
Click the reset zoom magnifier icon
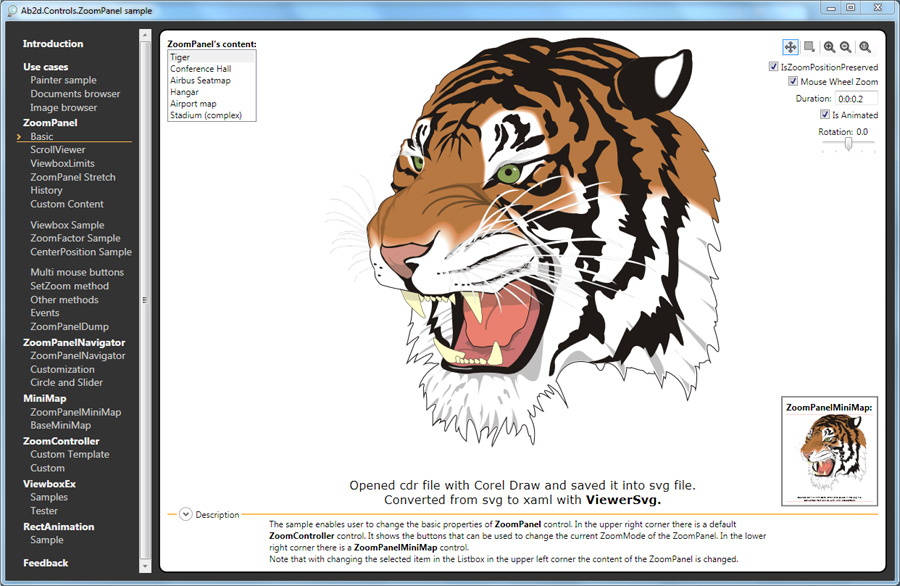(865, 47)
